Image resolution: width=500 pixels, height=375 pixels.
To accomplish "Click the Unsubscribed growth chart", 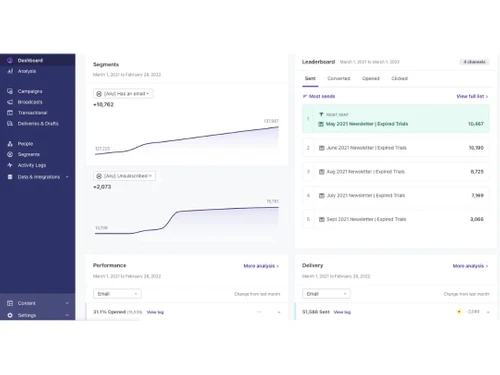I will 187,218.
